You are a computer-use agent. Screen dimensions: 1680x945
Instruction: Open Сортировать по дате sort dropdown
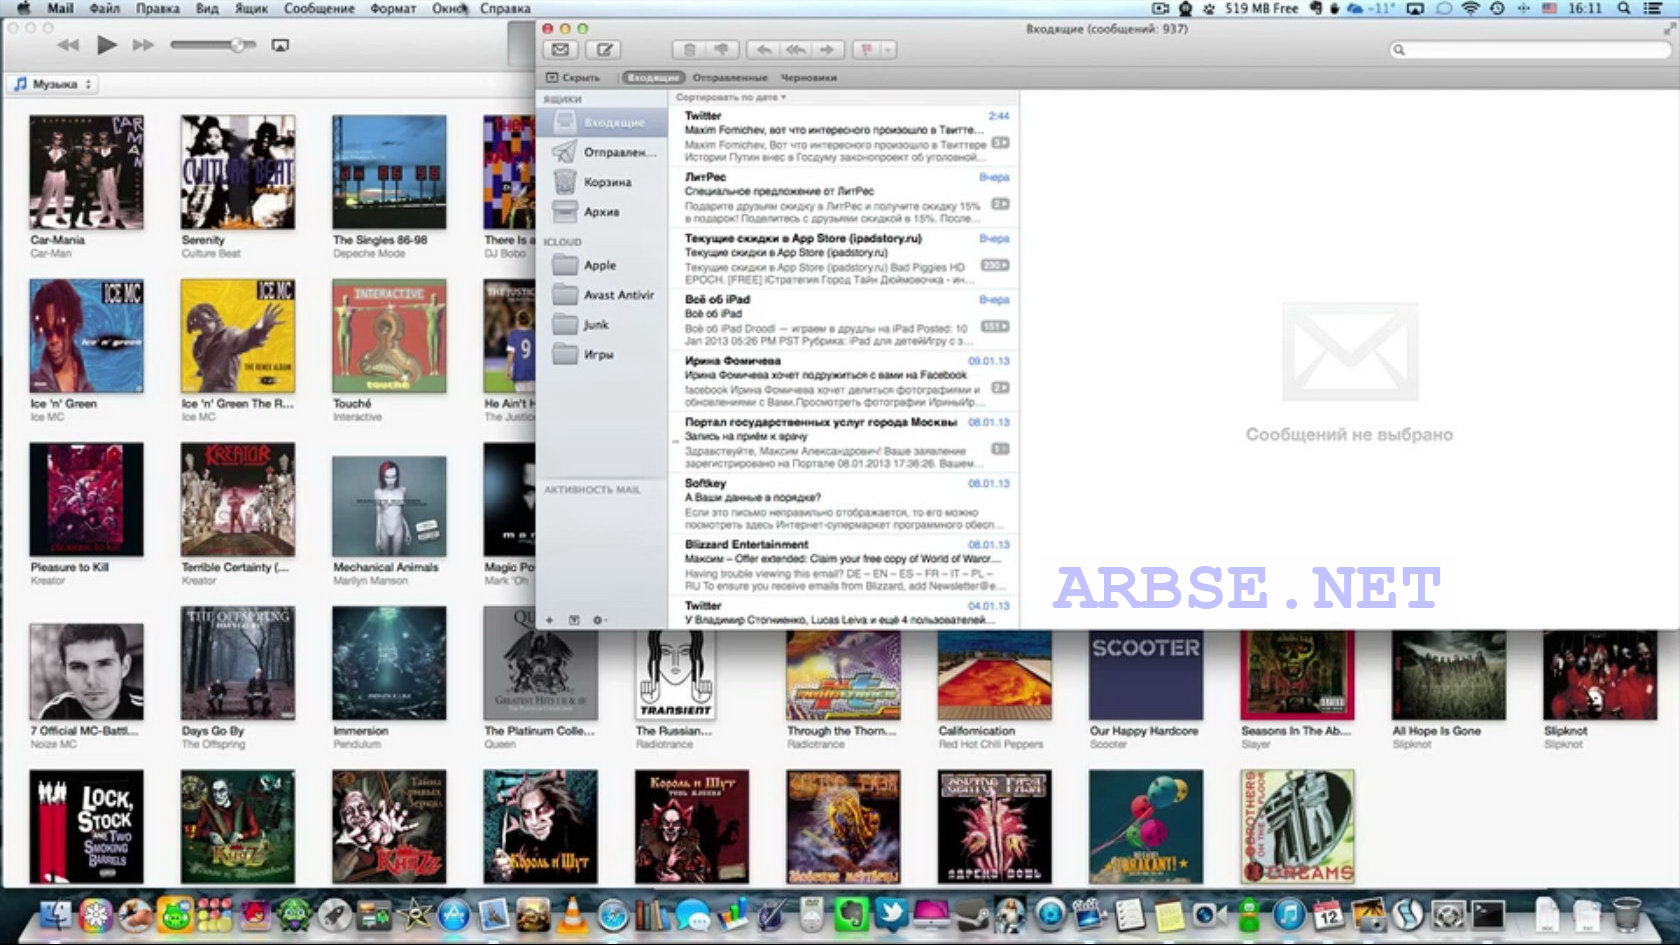pyautogui.click(x=731, y=97)
